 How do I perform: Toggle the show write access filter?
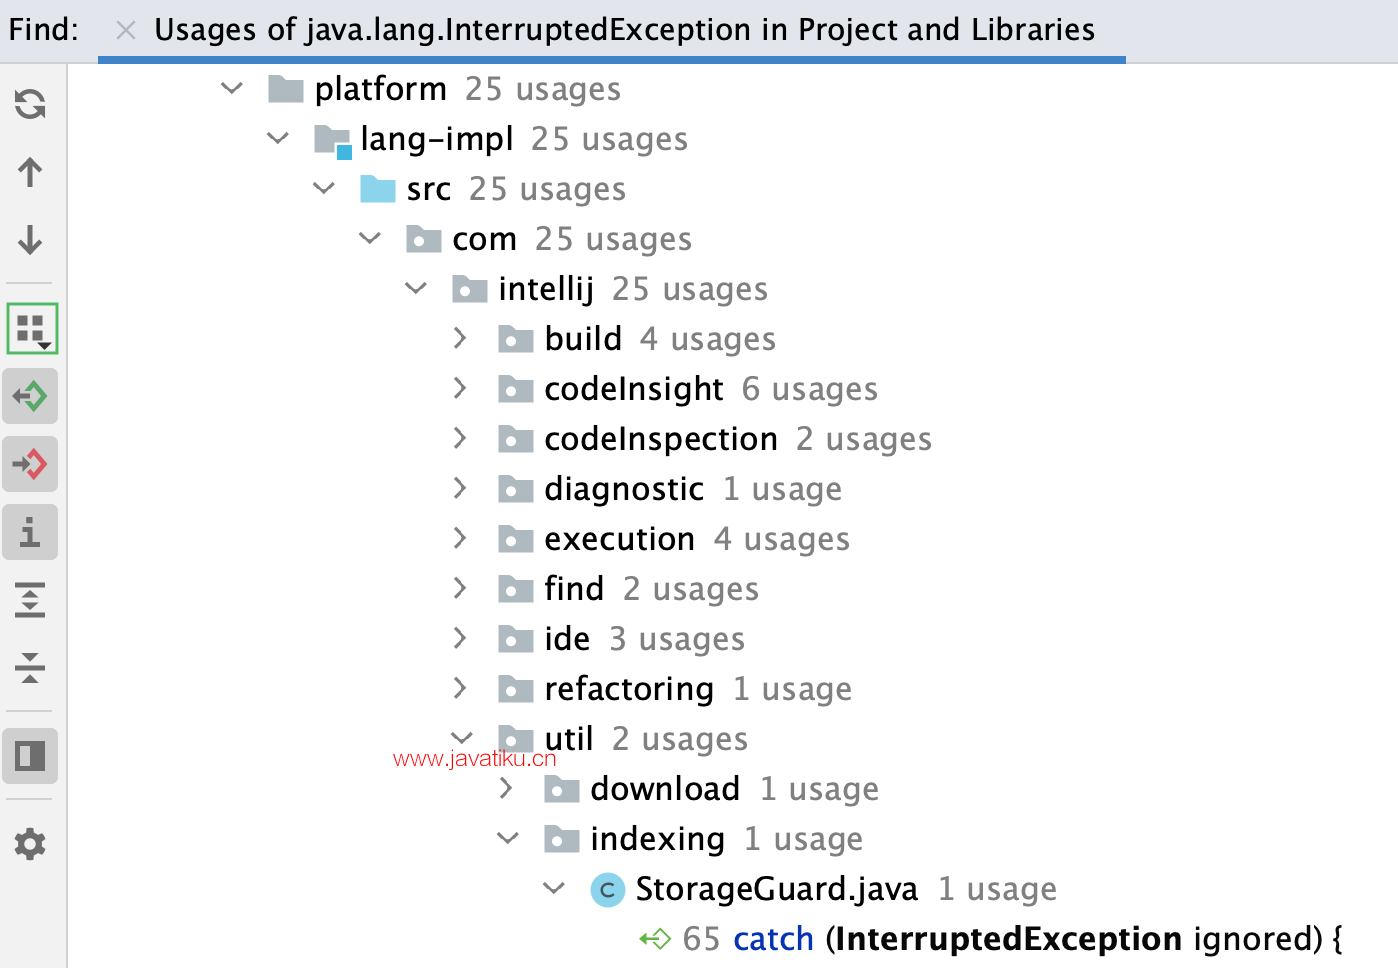click(30, 464)
